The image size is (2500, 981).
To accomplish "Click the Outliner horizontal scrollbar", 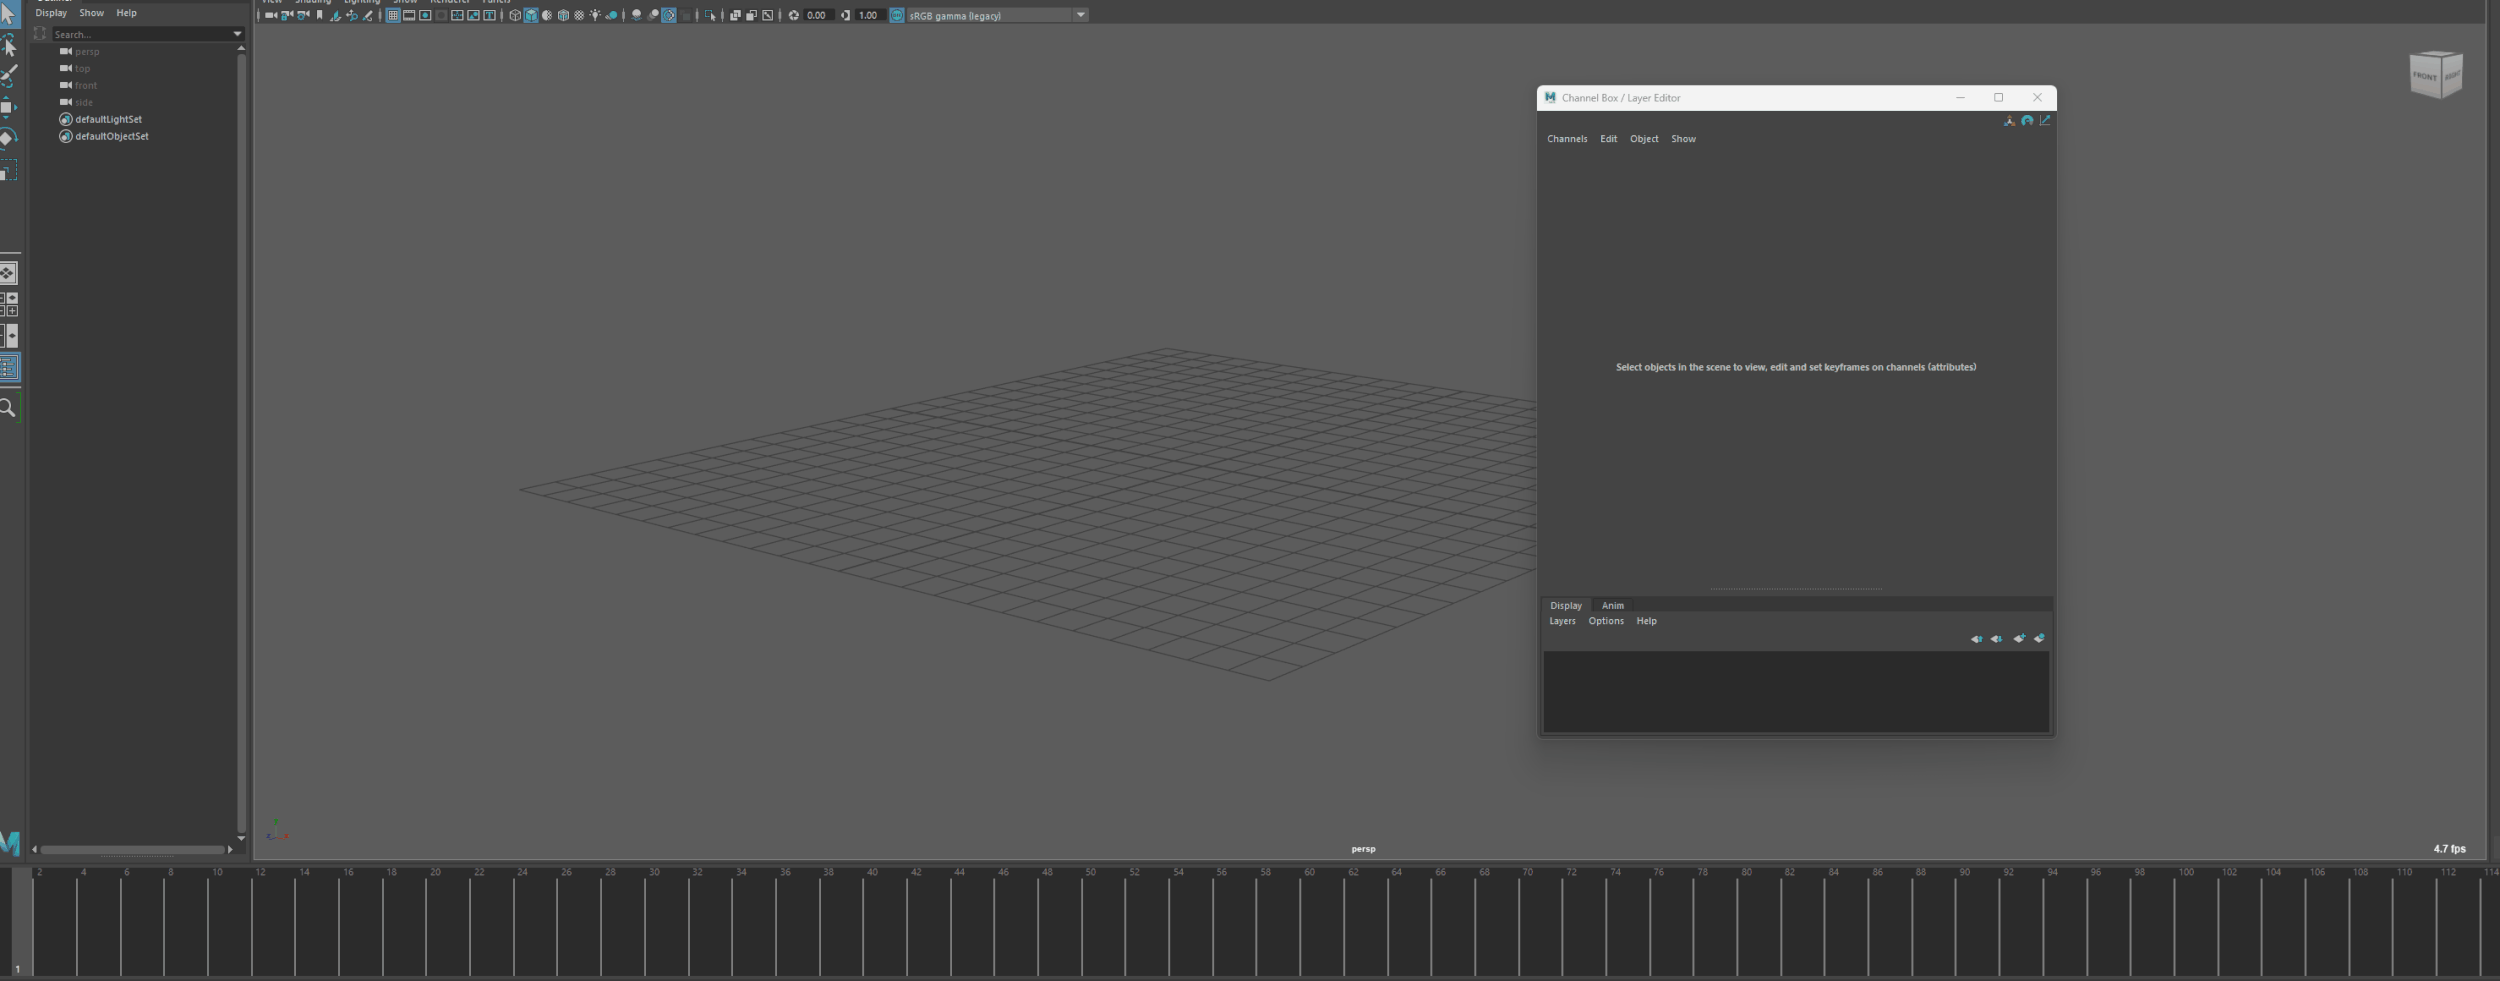I will (132, 849).
